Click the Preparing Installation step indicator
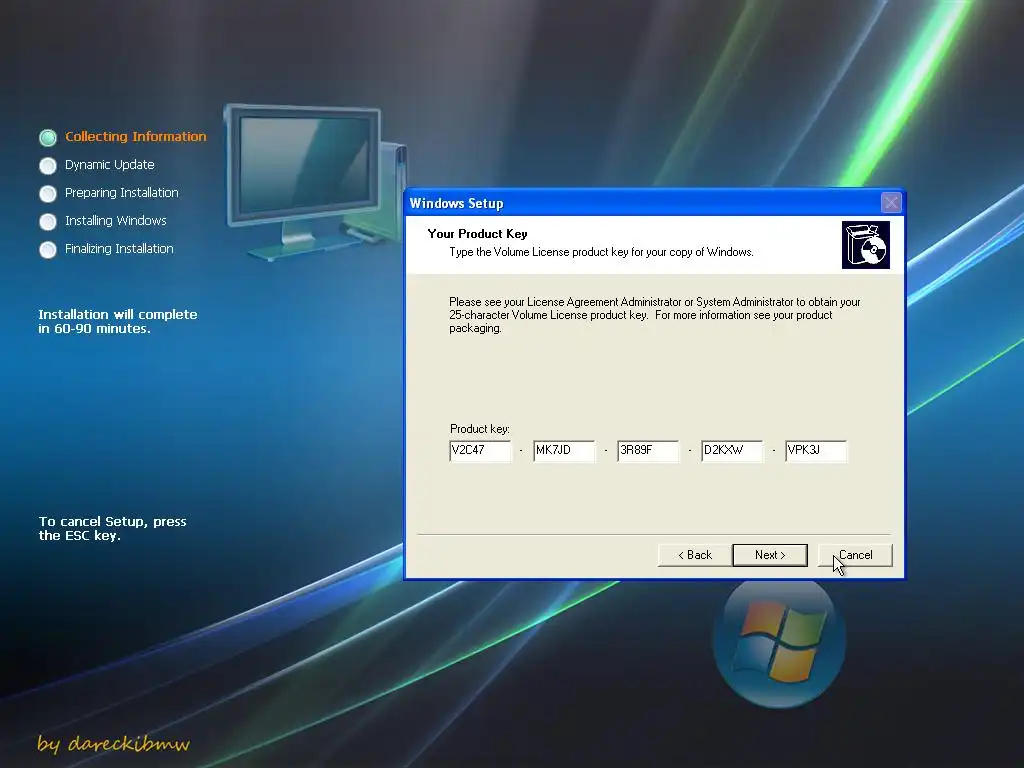 [x=48, y=193]
